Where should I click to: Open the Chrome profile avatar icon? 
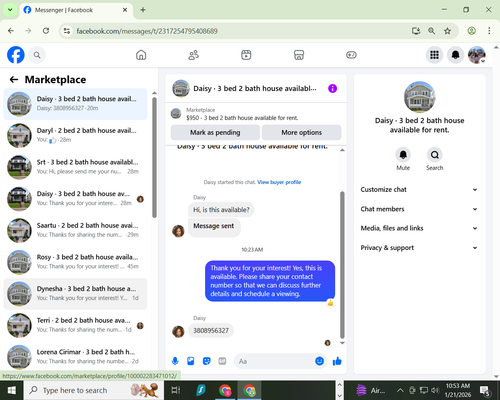[472, 31]
